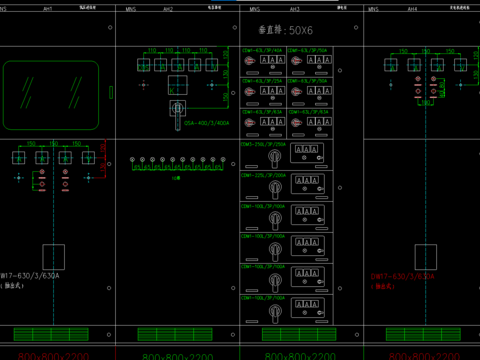Click the small green door handle beside the window
This screenshot has width=480, height=360.
click(x=111, y=92)
